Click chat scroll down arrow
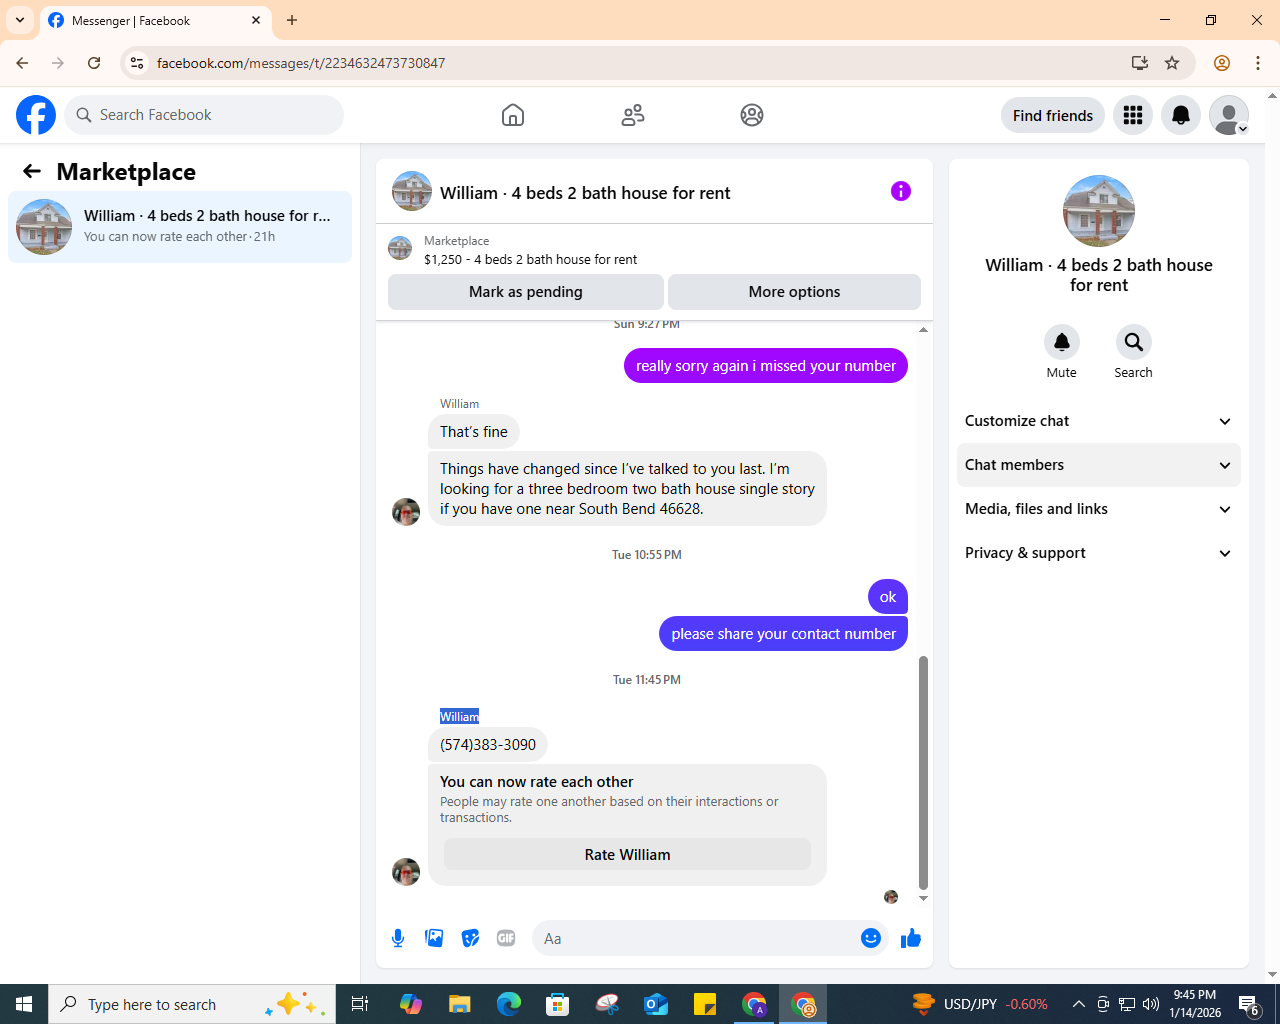 point(923,898)
